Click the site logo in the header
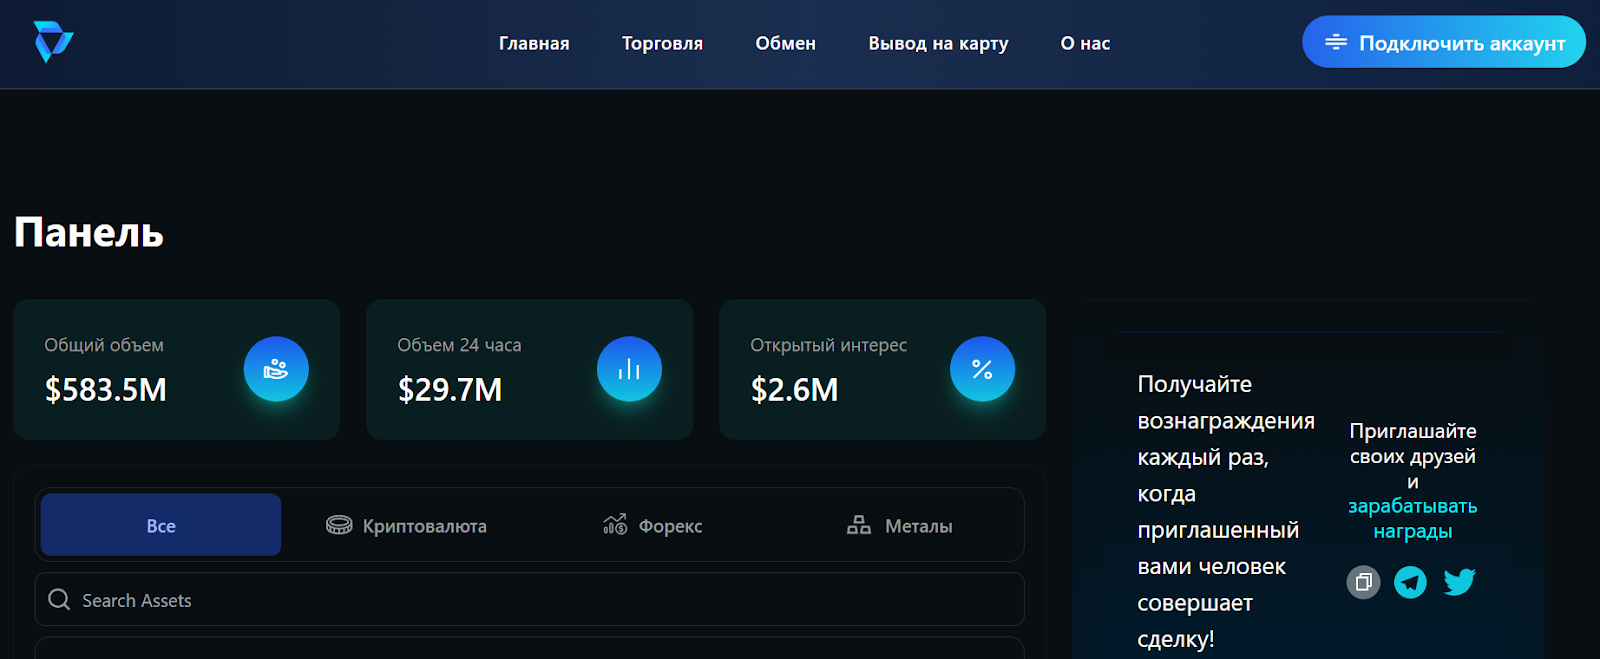1600x659 pixels. 53,42
